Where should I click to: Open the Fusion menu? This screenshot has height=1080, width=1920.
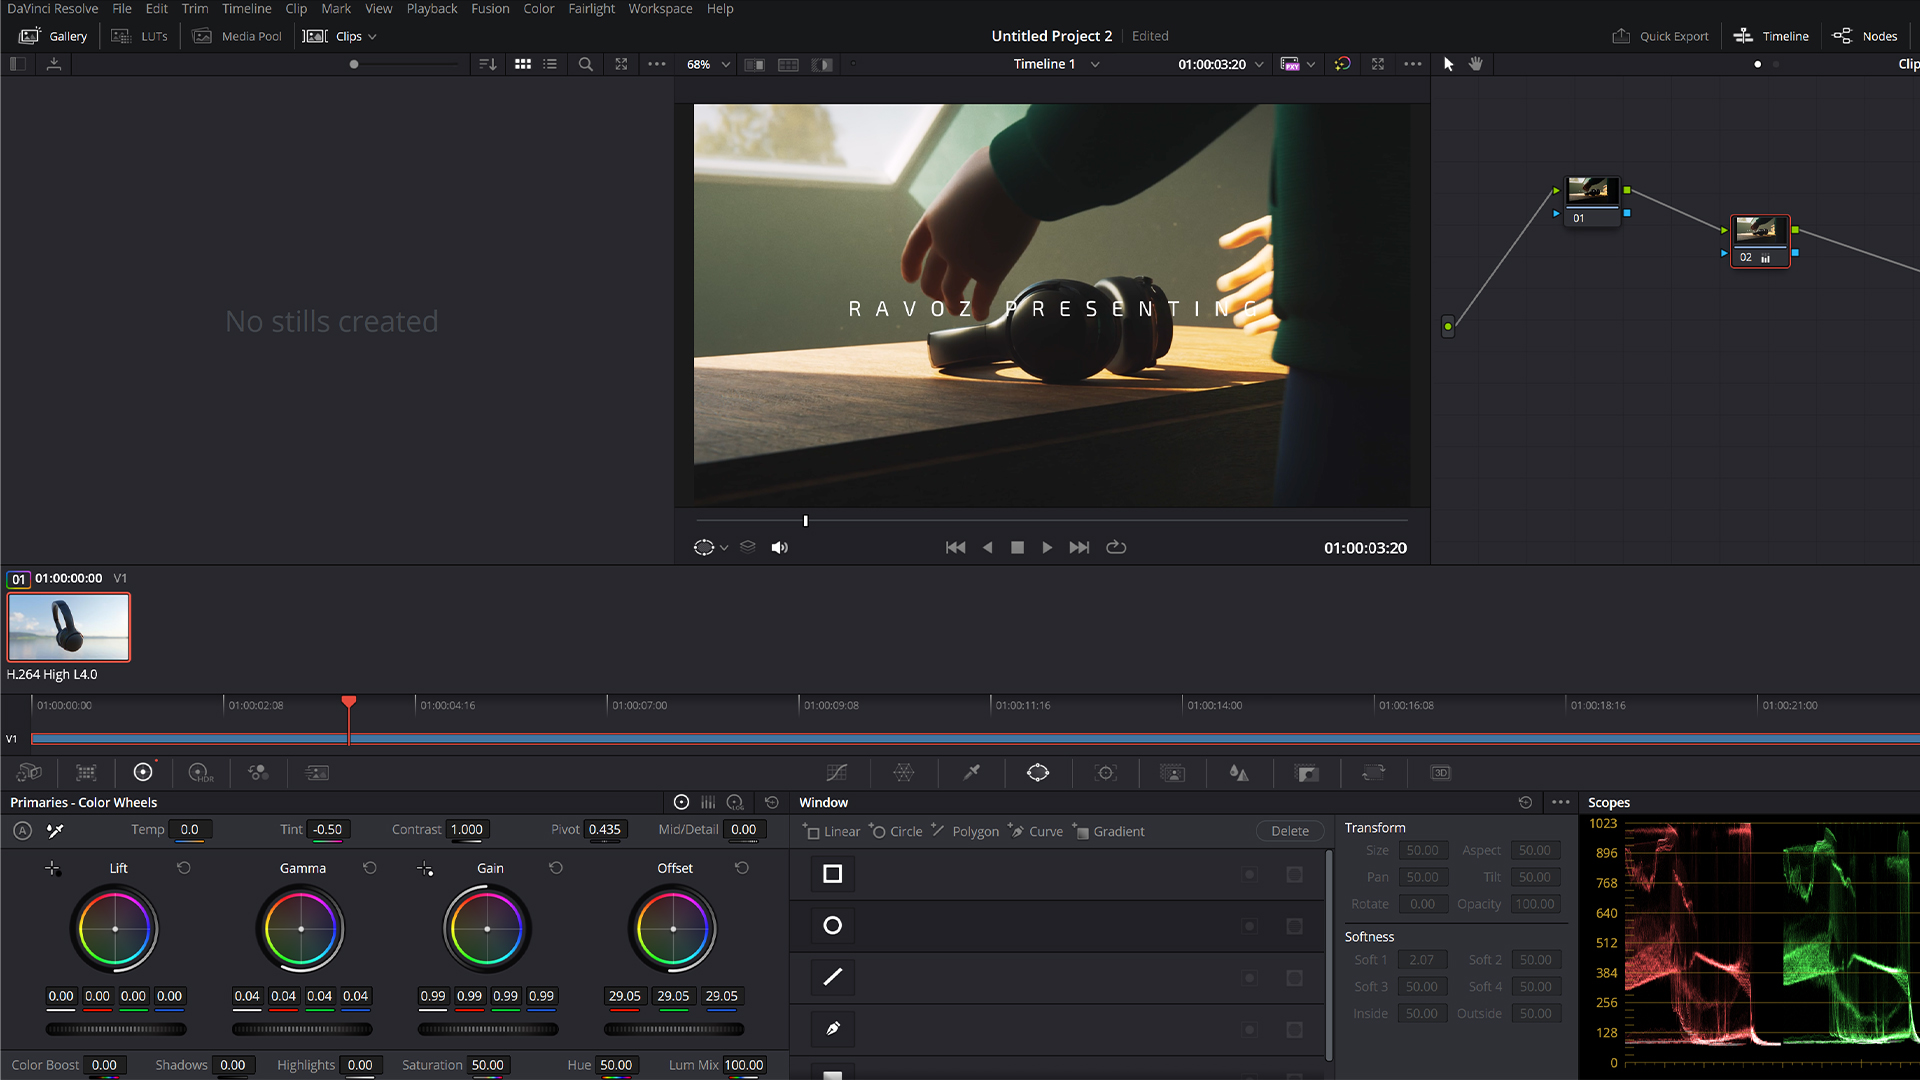click(x=490, y=9)
